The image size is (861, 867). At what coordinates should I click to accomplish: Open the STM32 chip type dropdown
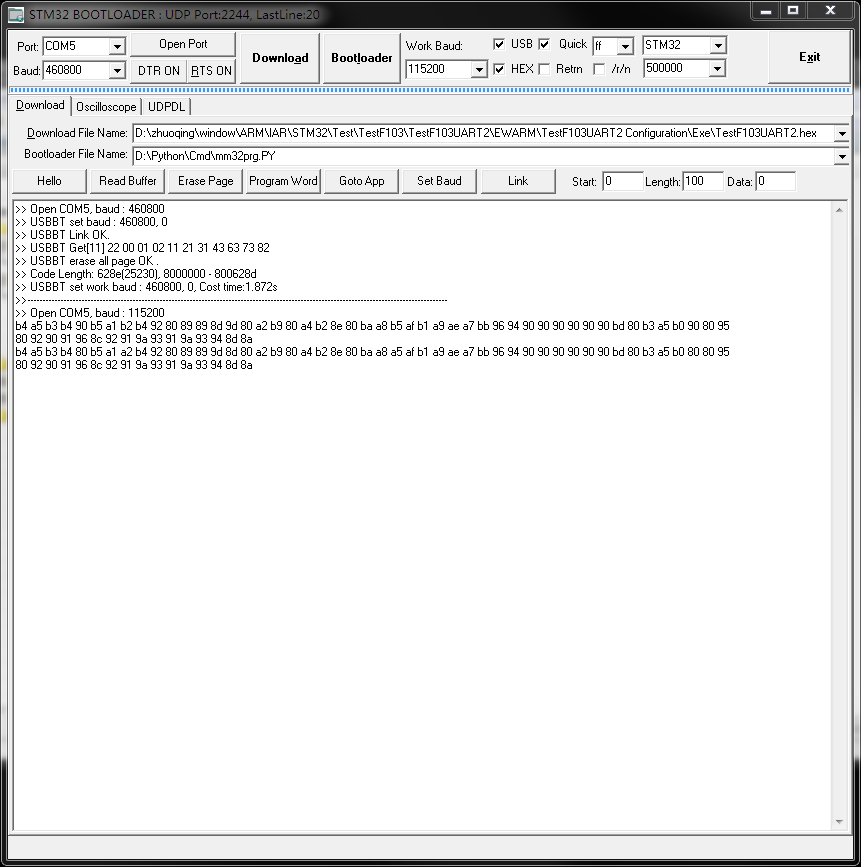[718, 45]
